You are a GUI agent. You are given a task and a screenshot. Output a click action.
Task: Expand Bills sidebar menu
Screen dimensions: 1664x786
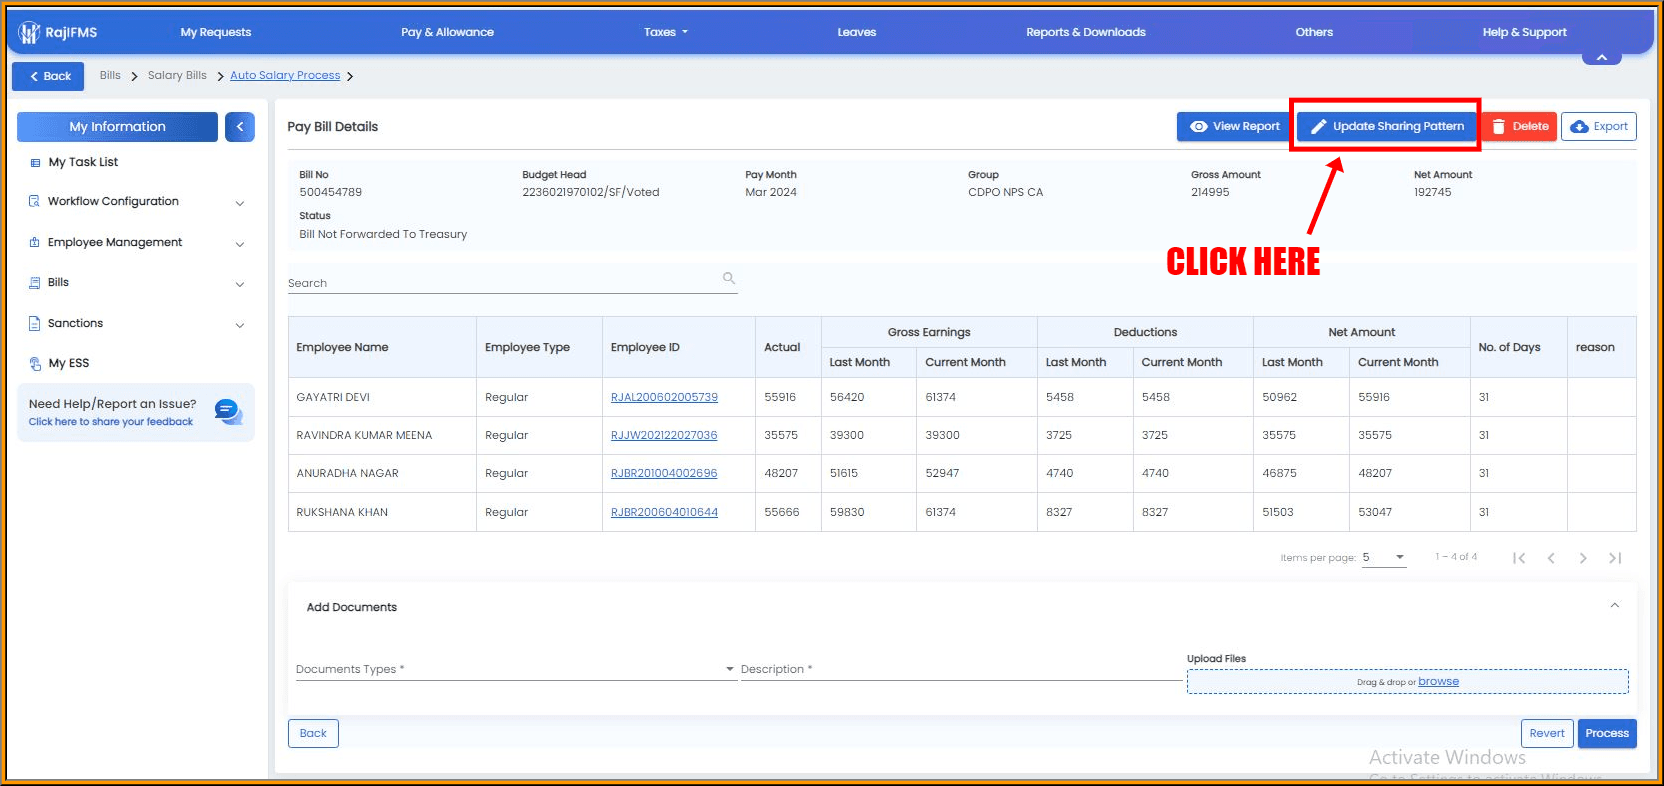click(240, 285)
